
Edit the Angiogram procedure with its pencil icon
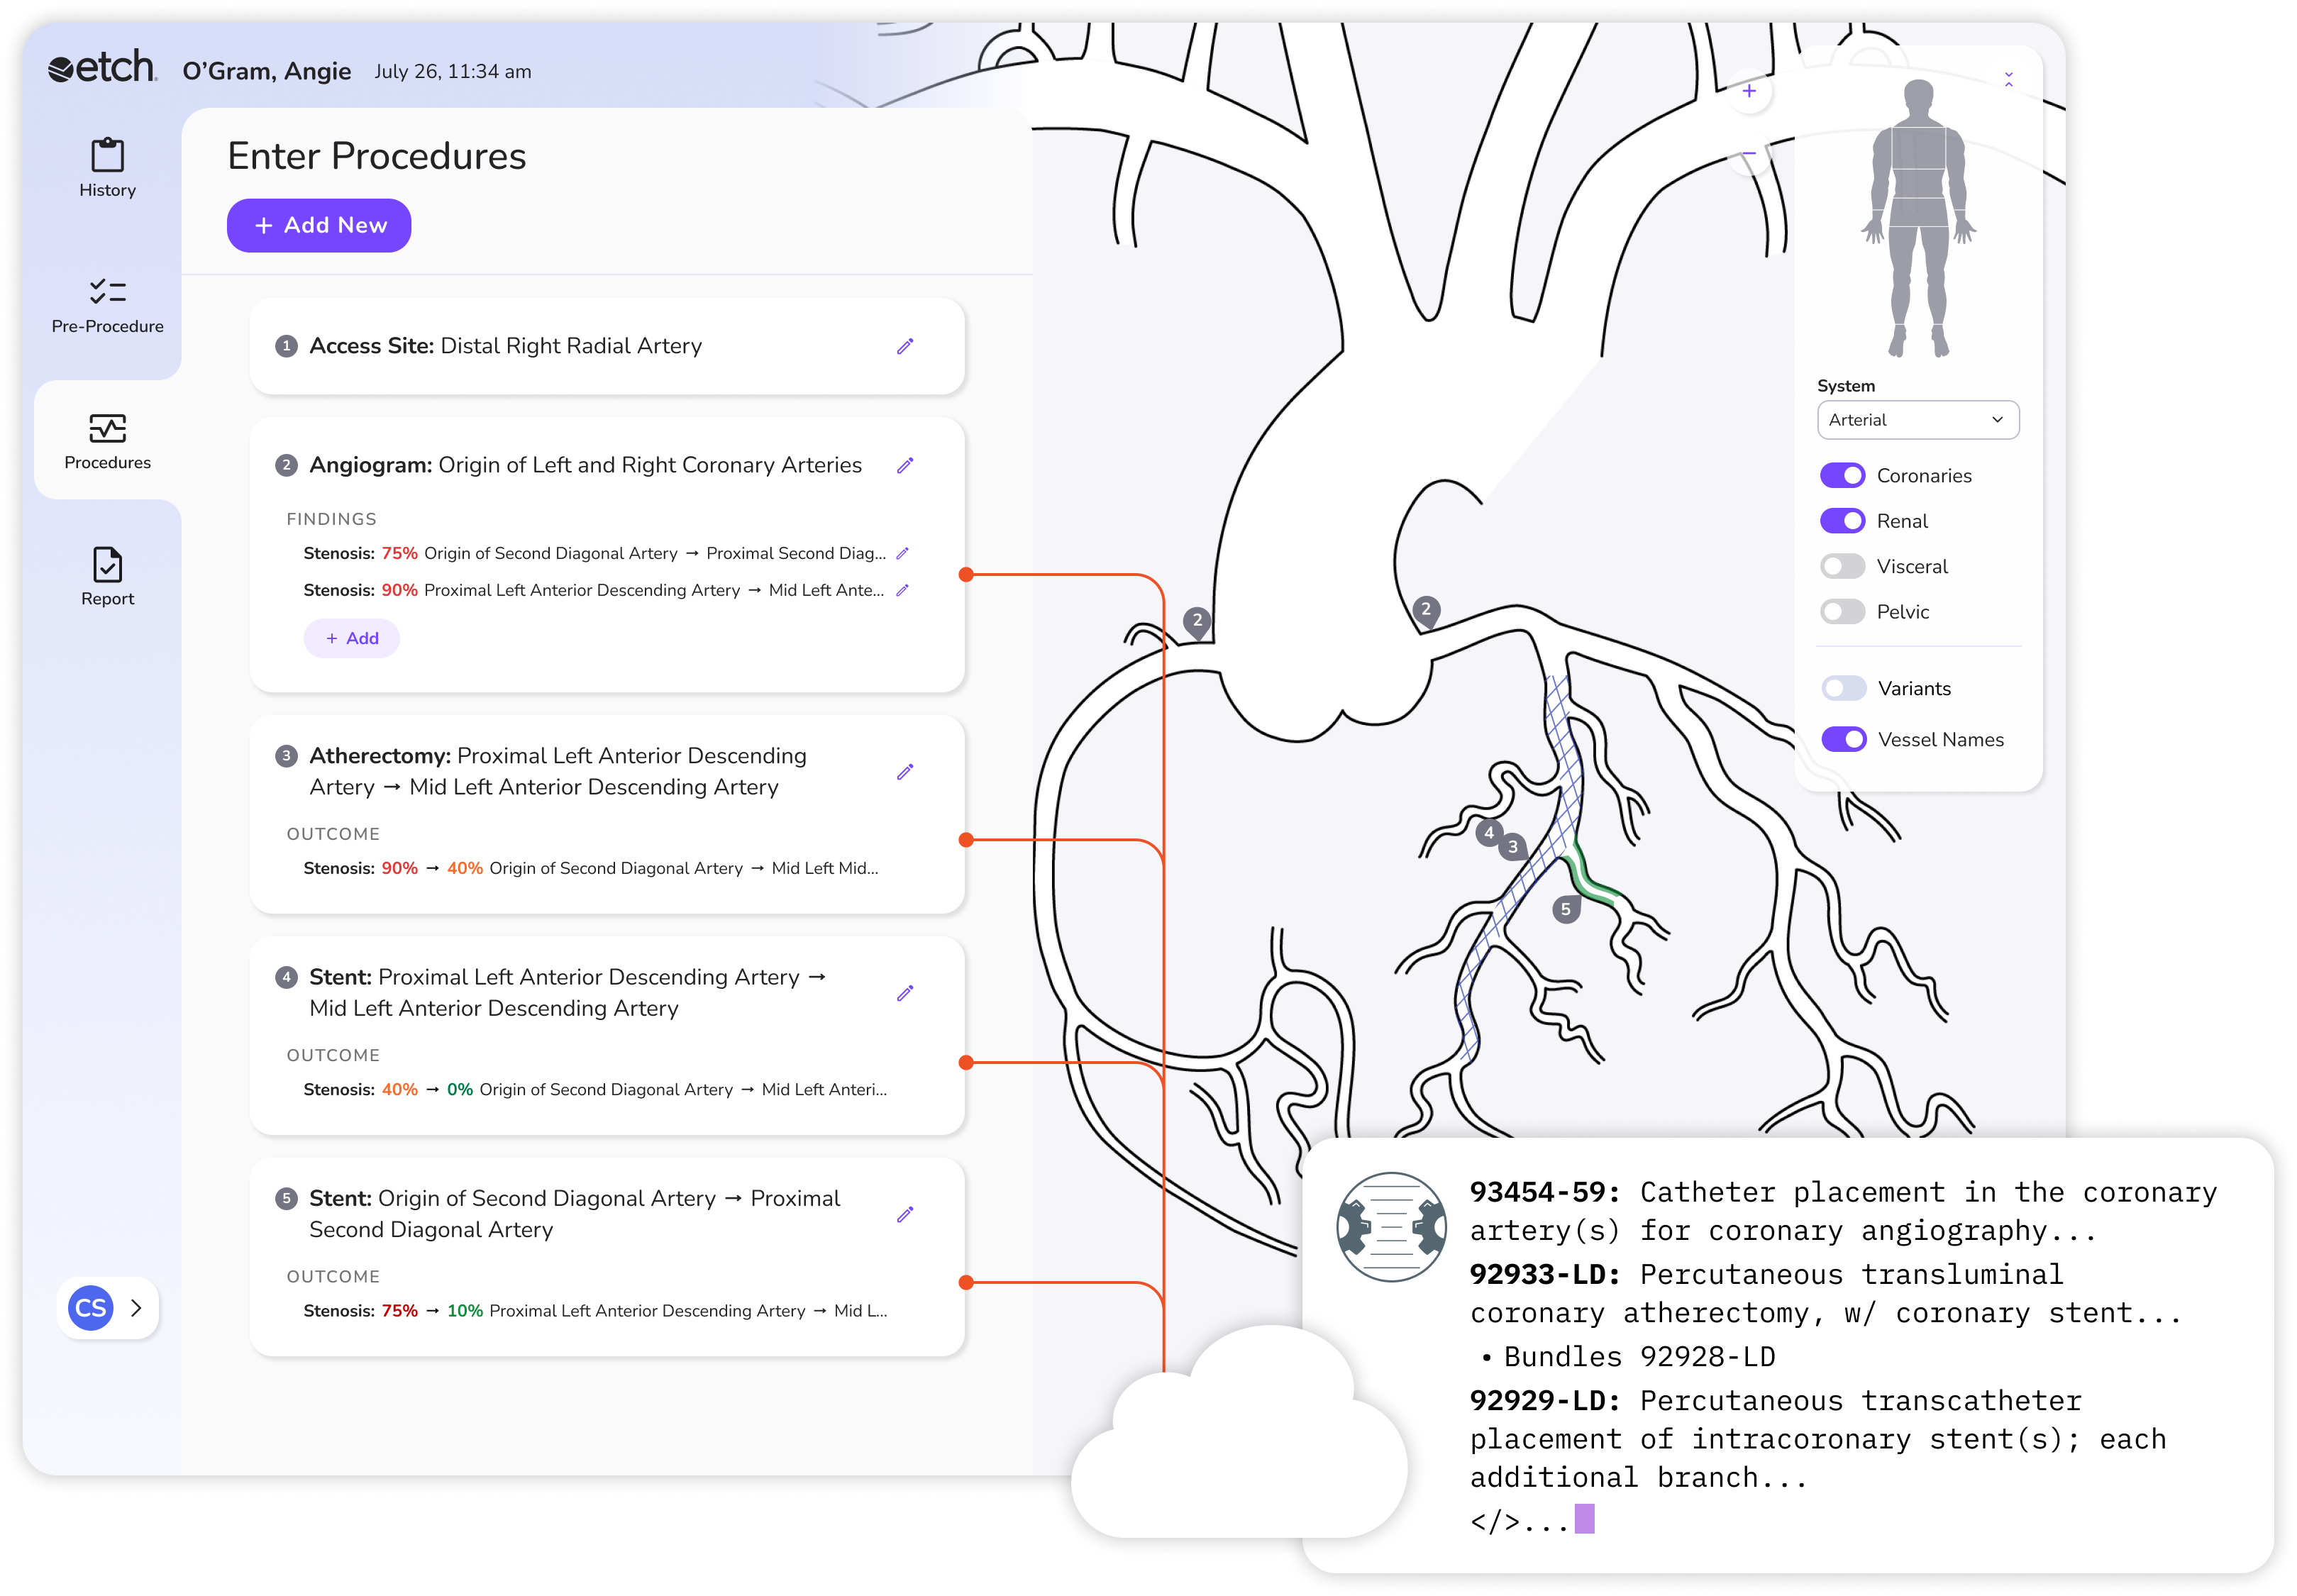pos(905,465)
